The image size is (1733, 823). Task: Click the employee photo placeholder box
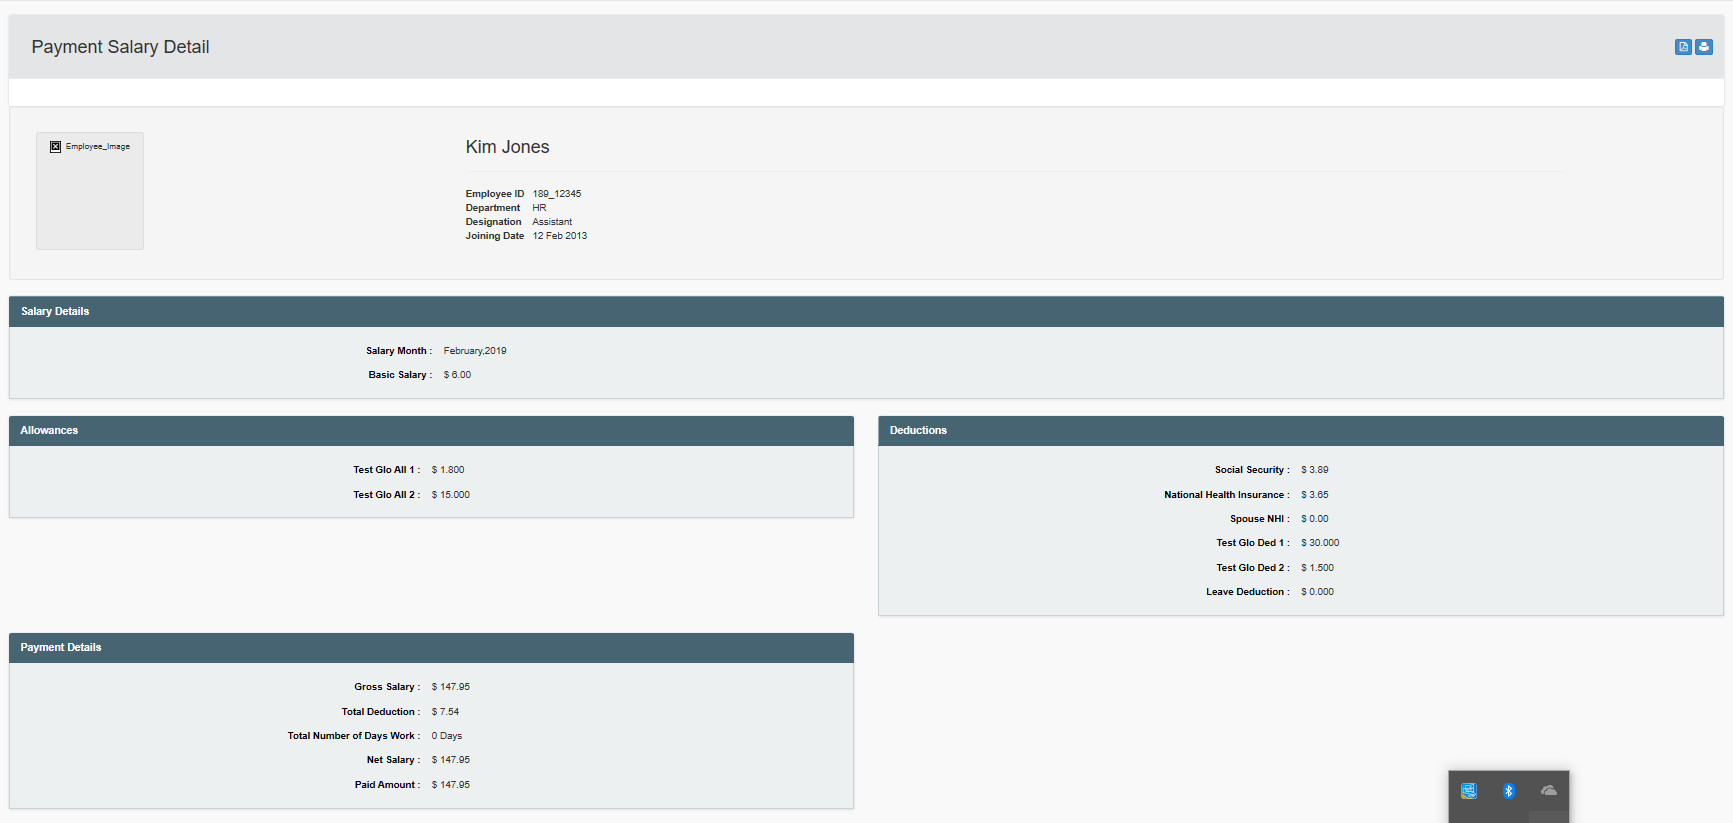(90, 200)
